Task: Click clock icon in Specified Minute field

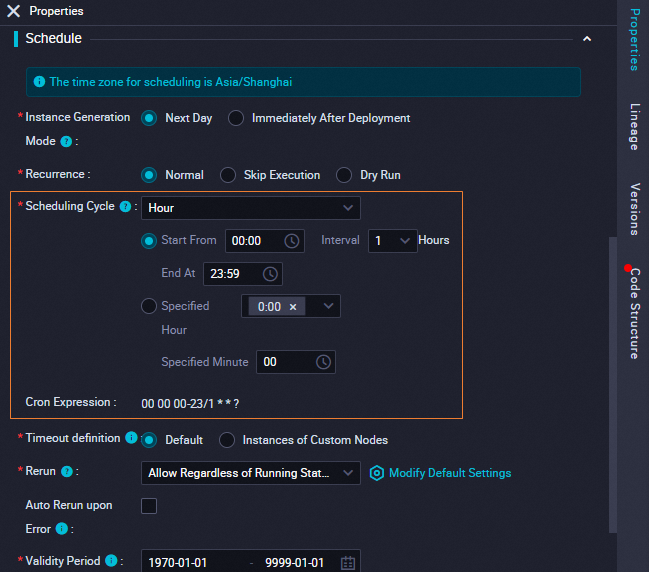Action: click(323, 362)
